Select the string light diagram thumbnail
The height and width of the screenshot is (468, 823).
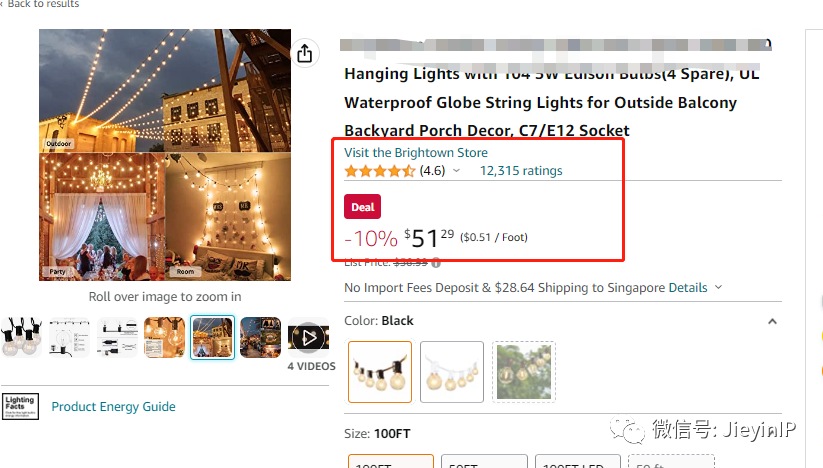click(x=69, y=338)
